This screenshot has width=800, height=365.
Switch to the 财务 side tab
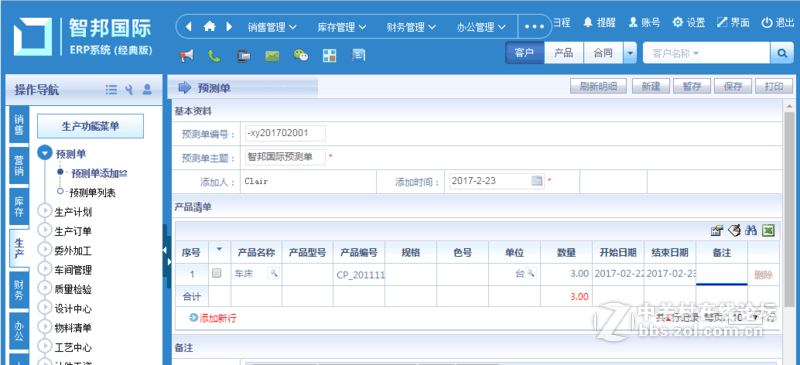[x=19, y=290]
